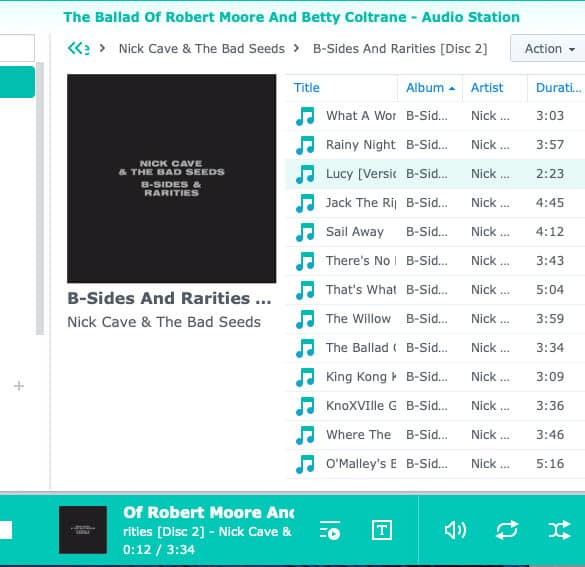Click the Of Robert Moore now-playing title

[x=209, y=513]
